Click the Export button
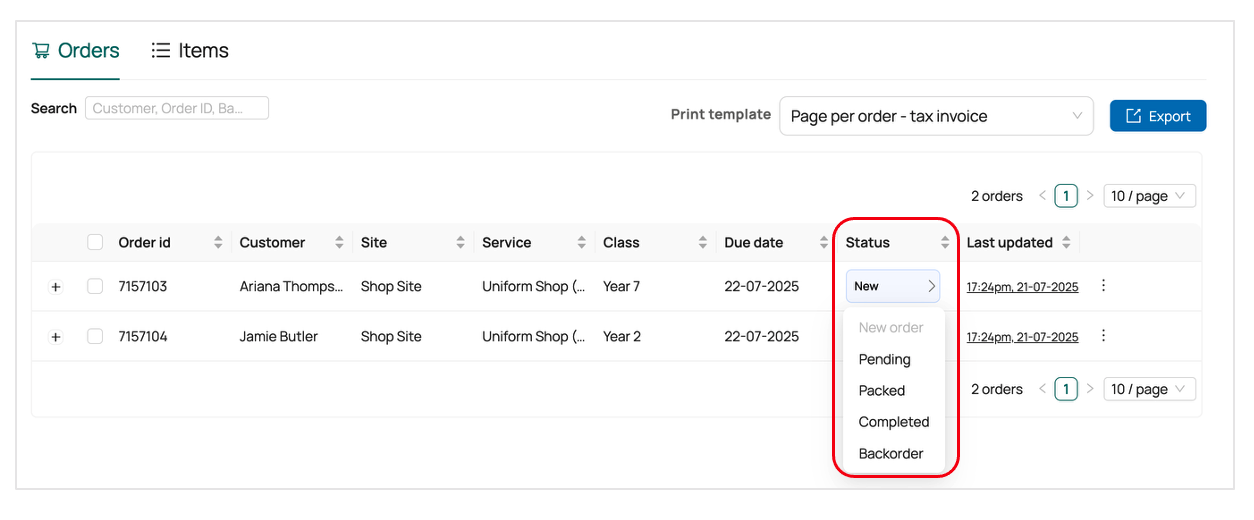Screen dimensions: 1254x520 pos(1158,116)
